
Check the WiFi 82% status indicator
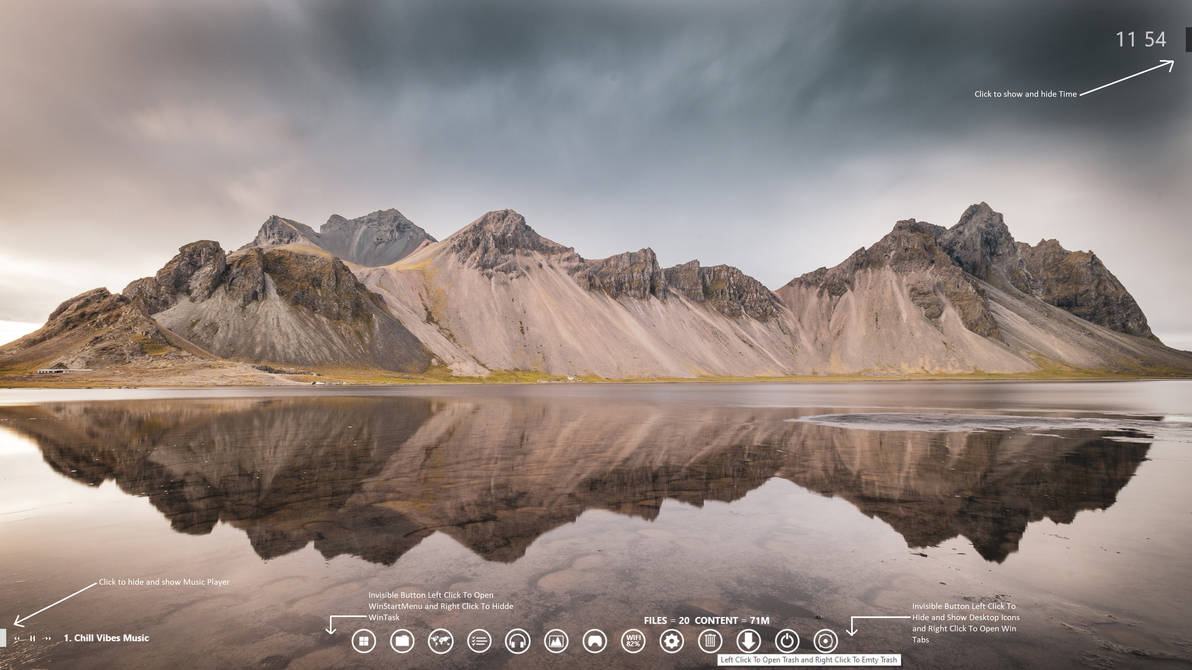pos(634,640)
